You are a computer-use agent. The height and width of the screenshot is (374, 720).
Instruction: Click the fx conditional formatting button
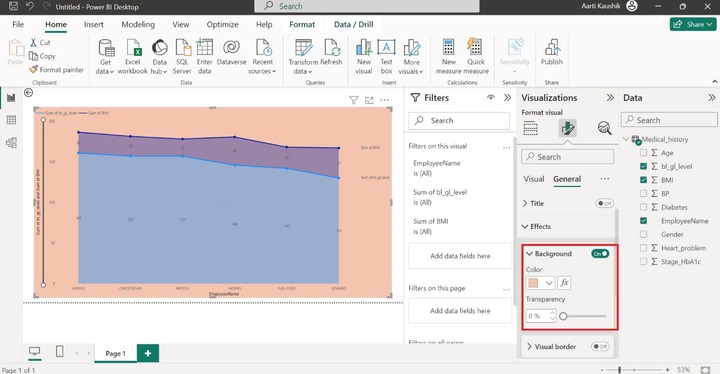pos(564,283)
